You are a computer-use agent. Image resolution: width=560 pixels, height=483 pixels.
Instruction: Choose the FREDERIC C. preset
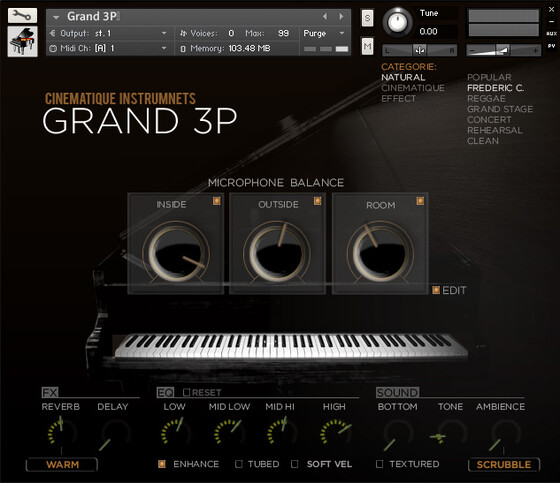coord(495,88)
